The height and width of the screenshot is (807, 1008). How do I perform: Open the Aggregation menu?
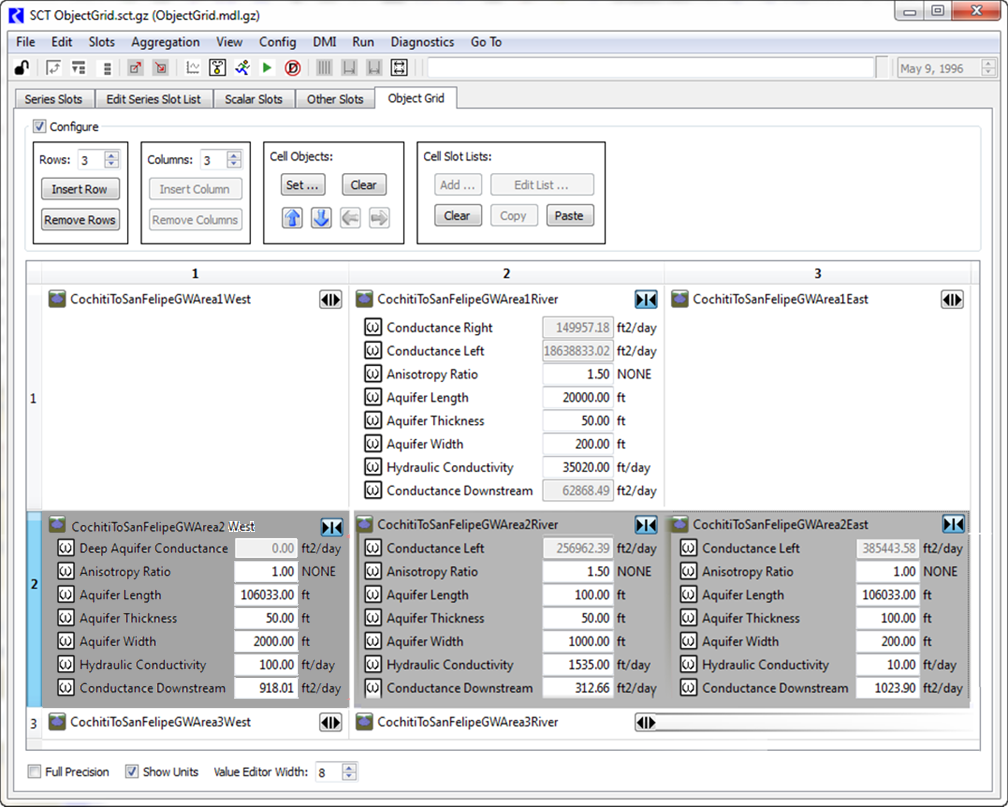165,42
